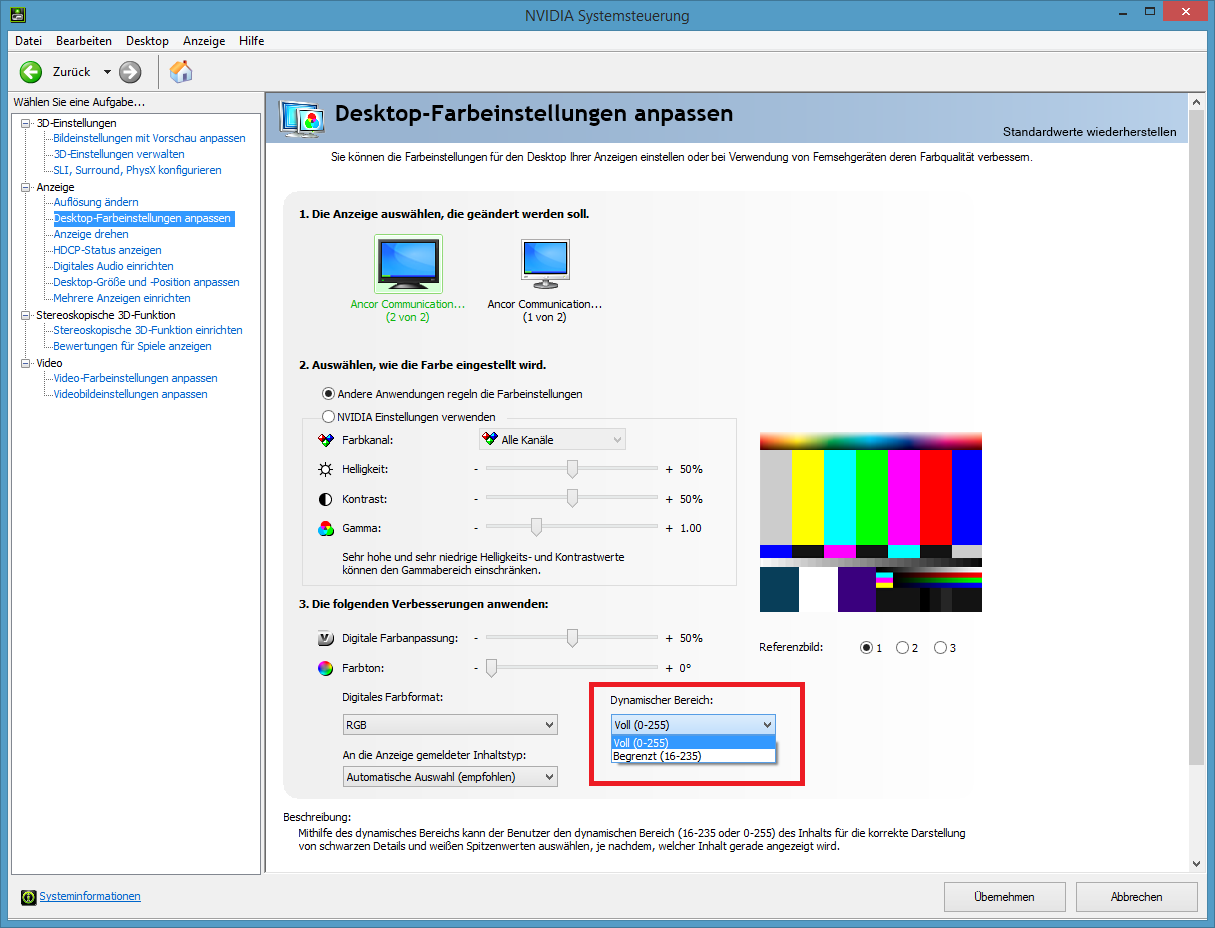Click the Helligkeit slider
The height and width of the screenshot is (928, 1215).
(x=572, y=469)
